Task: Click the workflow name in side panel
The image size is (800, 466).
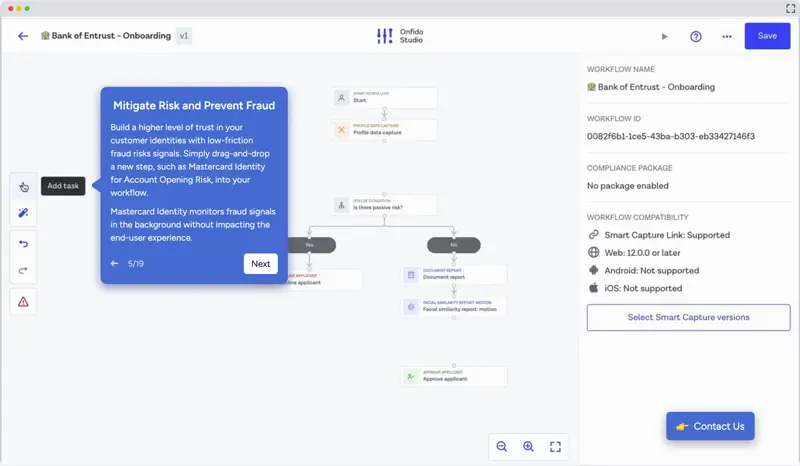Action: (651, 87)
